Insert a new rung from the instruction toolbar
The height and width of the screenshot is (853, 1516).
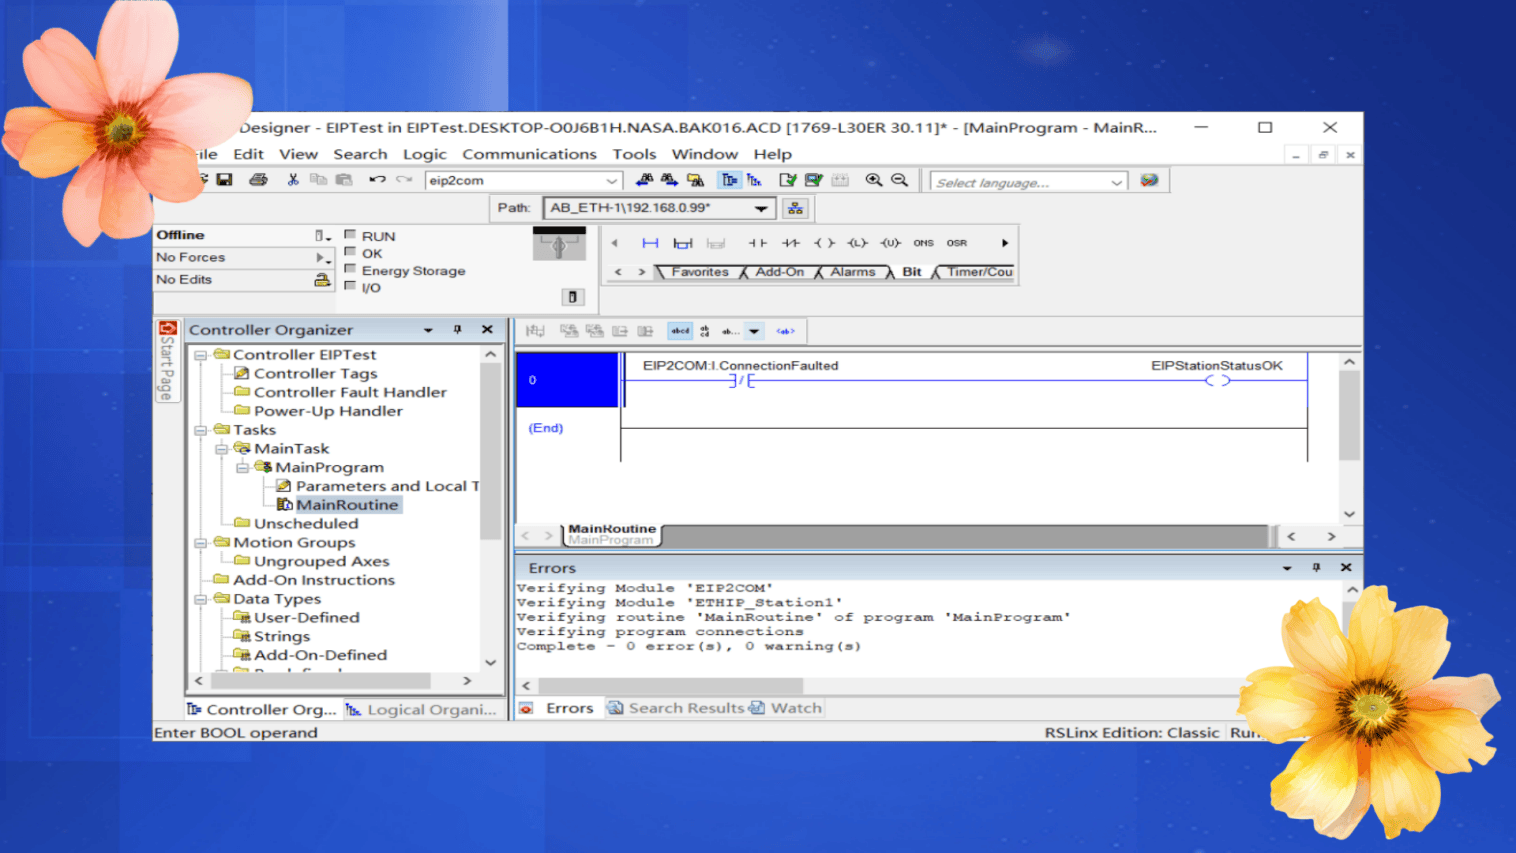pyautogui.click(x=650, y=243)
